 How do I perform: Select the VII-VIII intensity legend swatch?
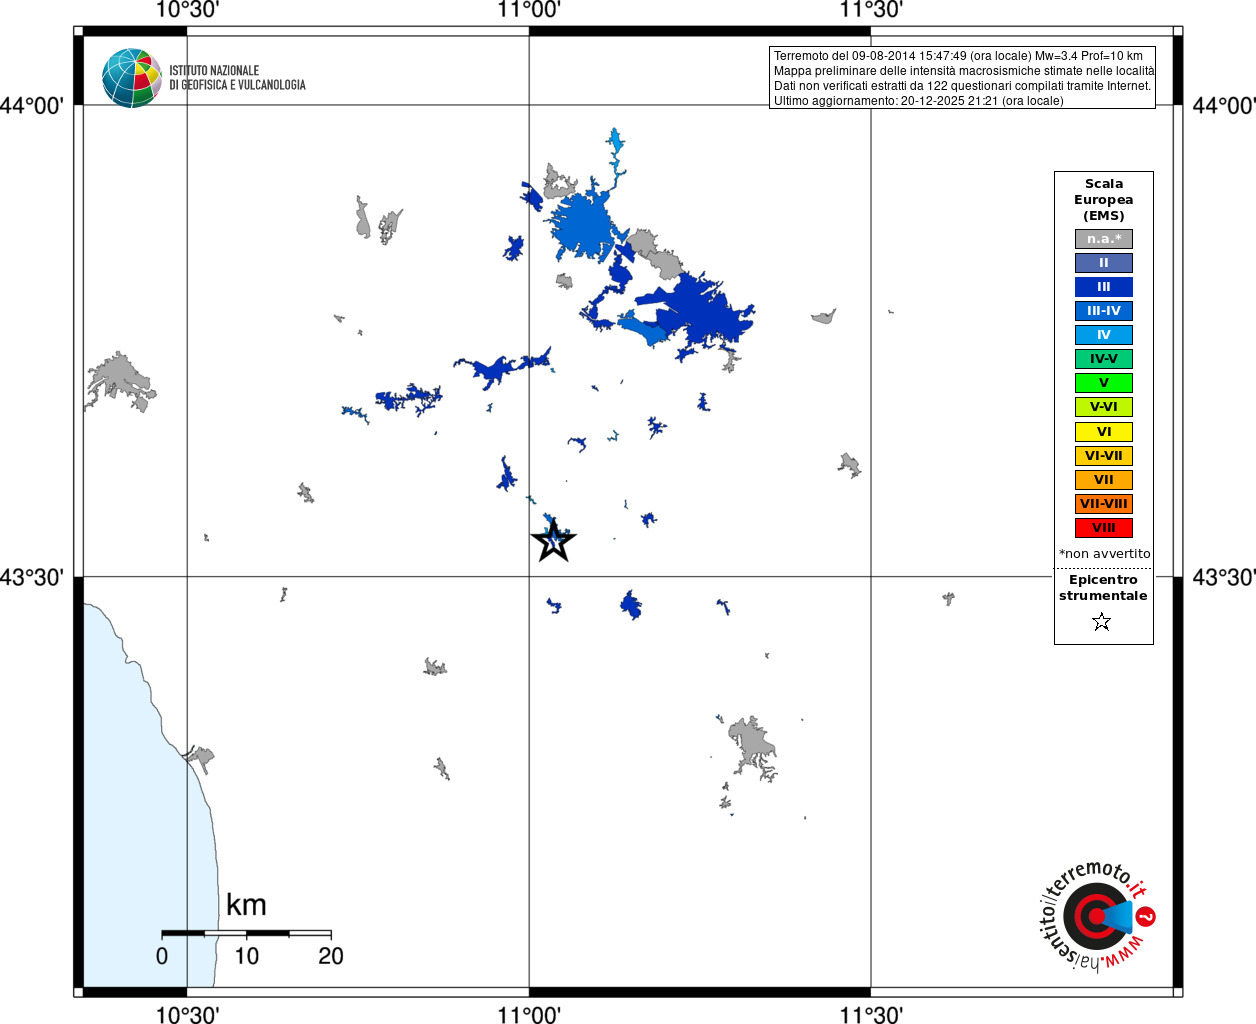(1104, 504)
